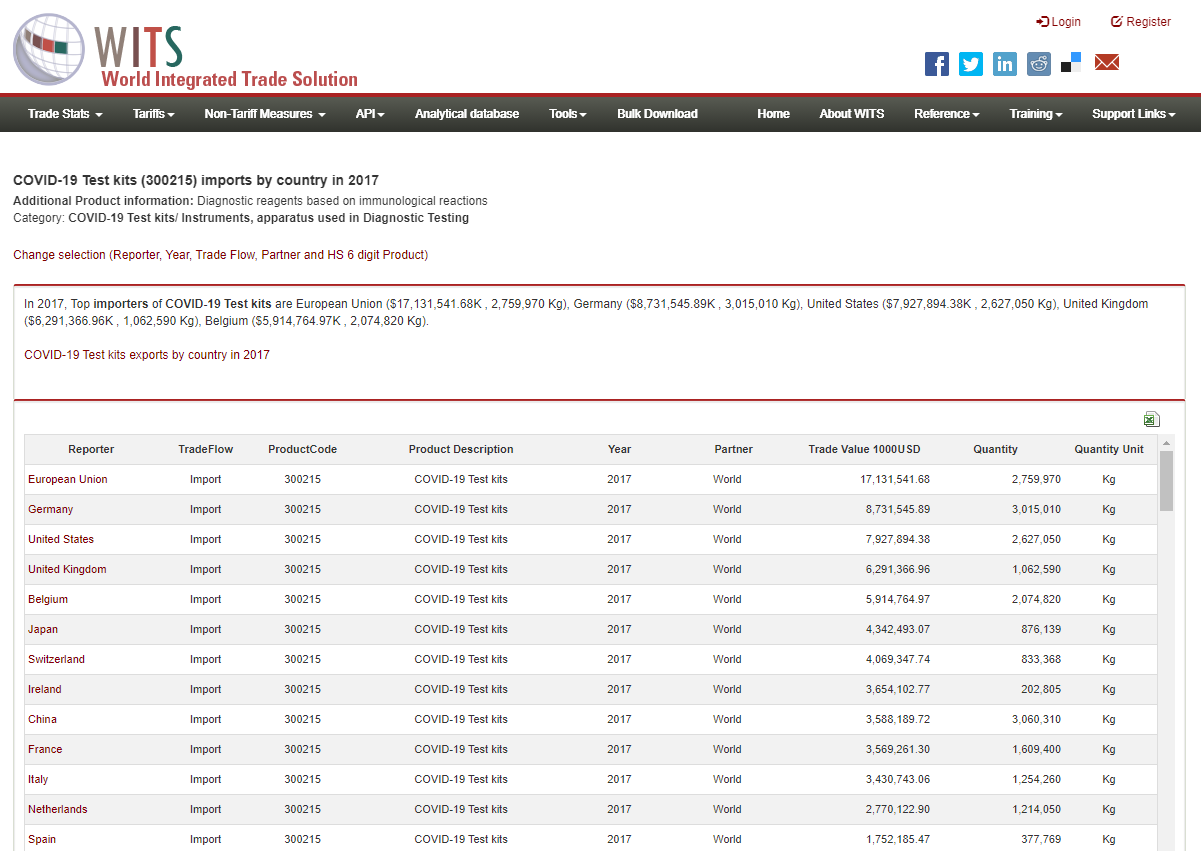Expand the Tariffs dropdown menu

(x=154, y=114)
